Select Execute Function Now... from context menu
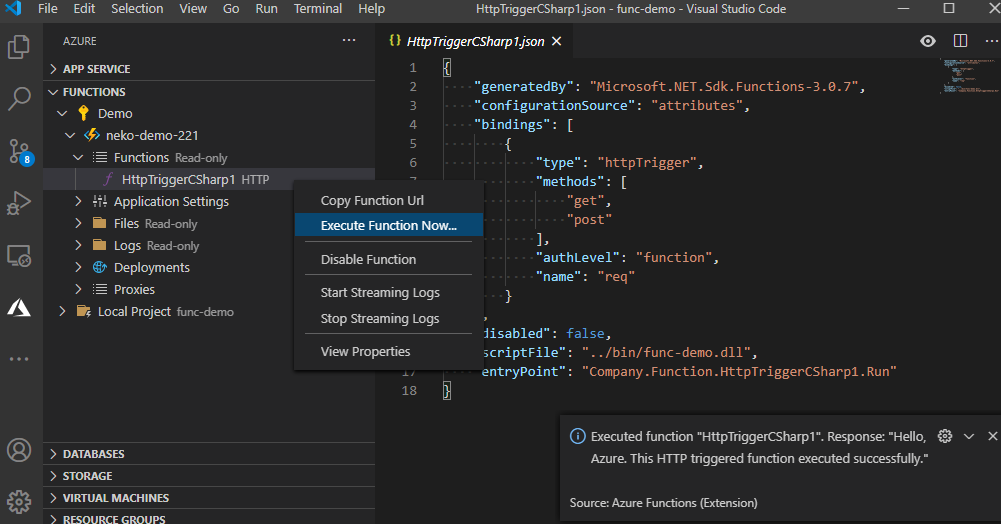This screenshot has height=524, width=1001. pyautogui.click(x=388, y=226)
